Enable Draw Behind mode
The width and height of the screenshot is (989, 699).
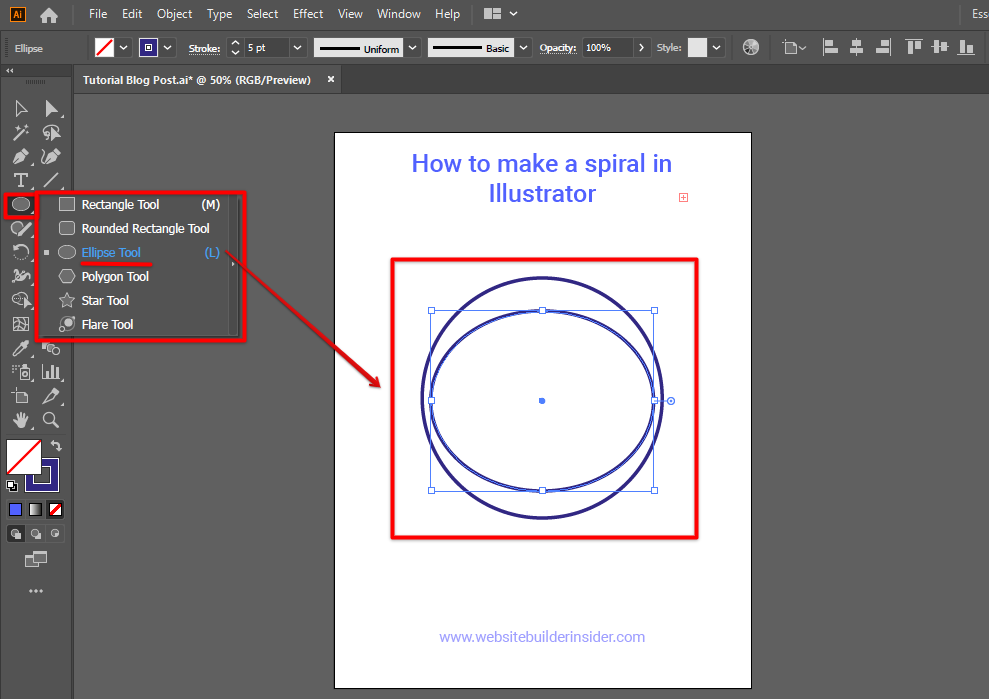pos(36,534)
